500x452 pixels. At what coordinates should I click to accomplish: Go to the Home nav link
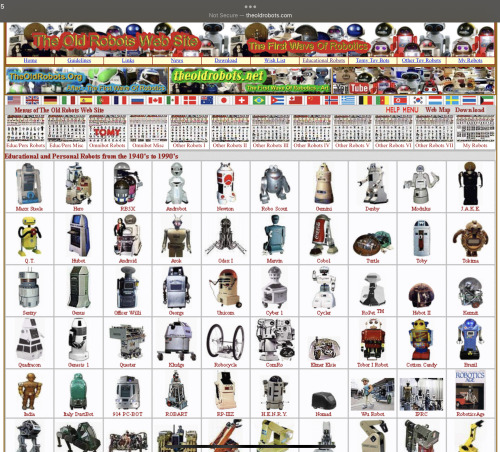30,60
